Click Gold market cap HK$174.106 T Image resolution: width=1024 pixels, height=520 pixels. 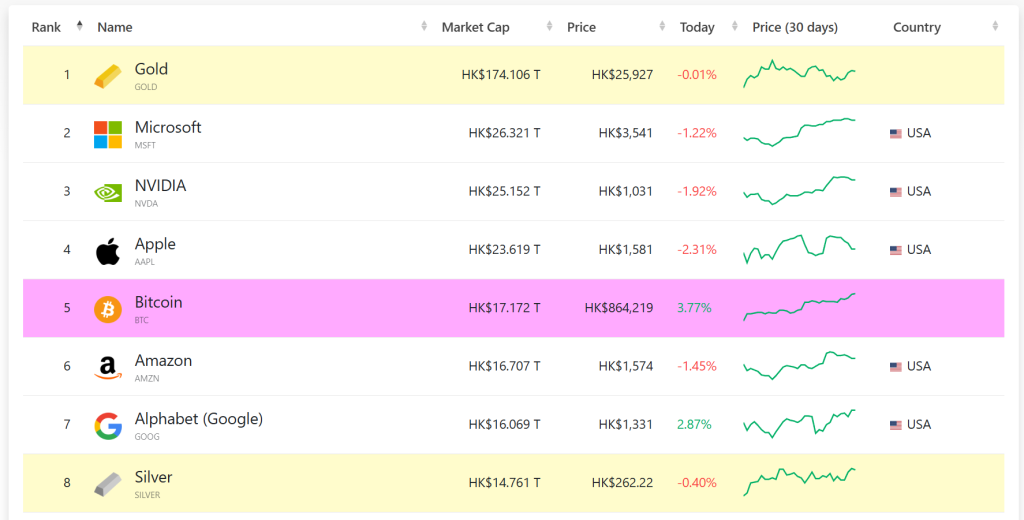click(x=501, y=74)
